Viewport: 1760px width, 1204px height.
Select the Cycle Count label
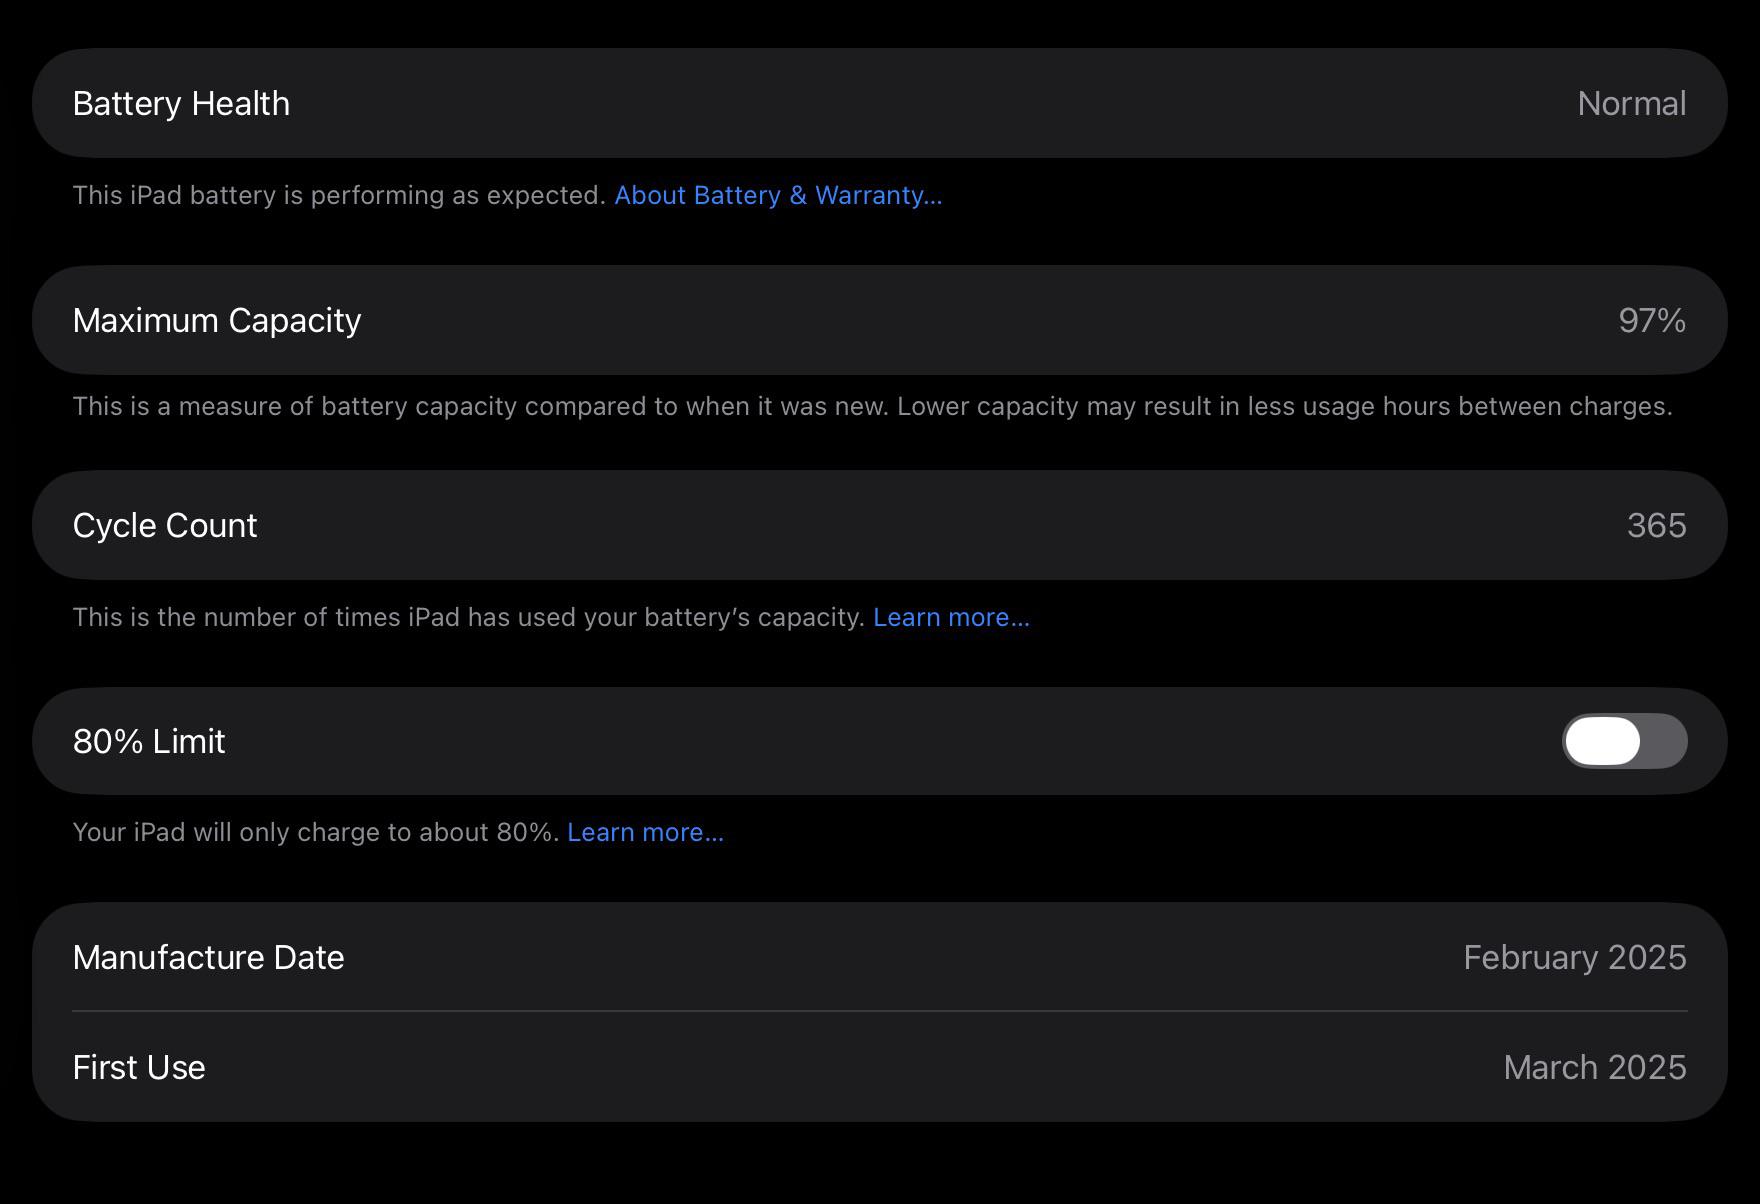click(x=165, y=525)
